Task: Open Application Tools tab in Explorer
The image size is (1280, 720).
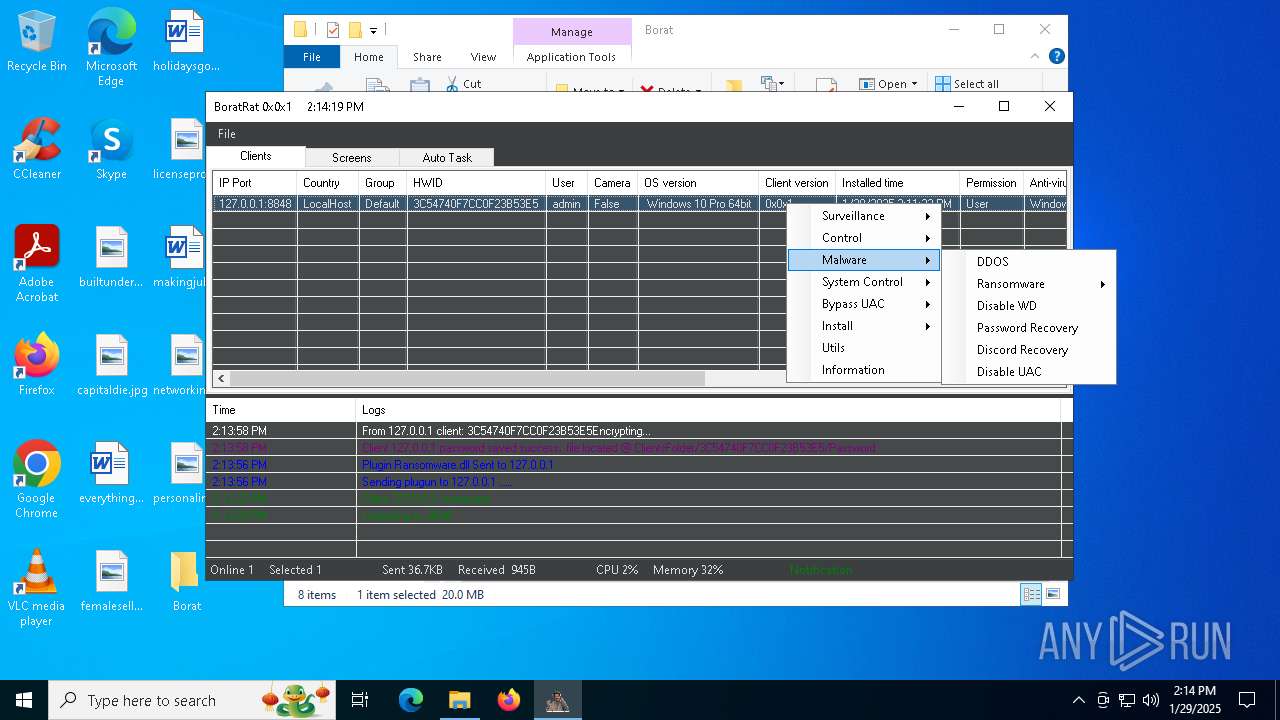Action: point(571,57)
